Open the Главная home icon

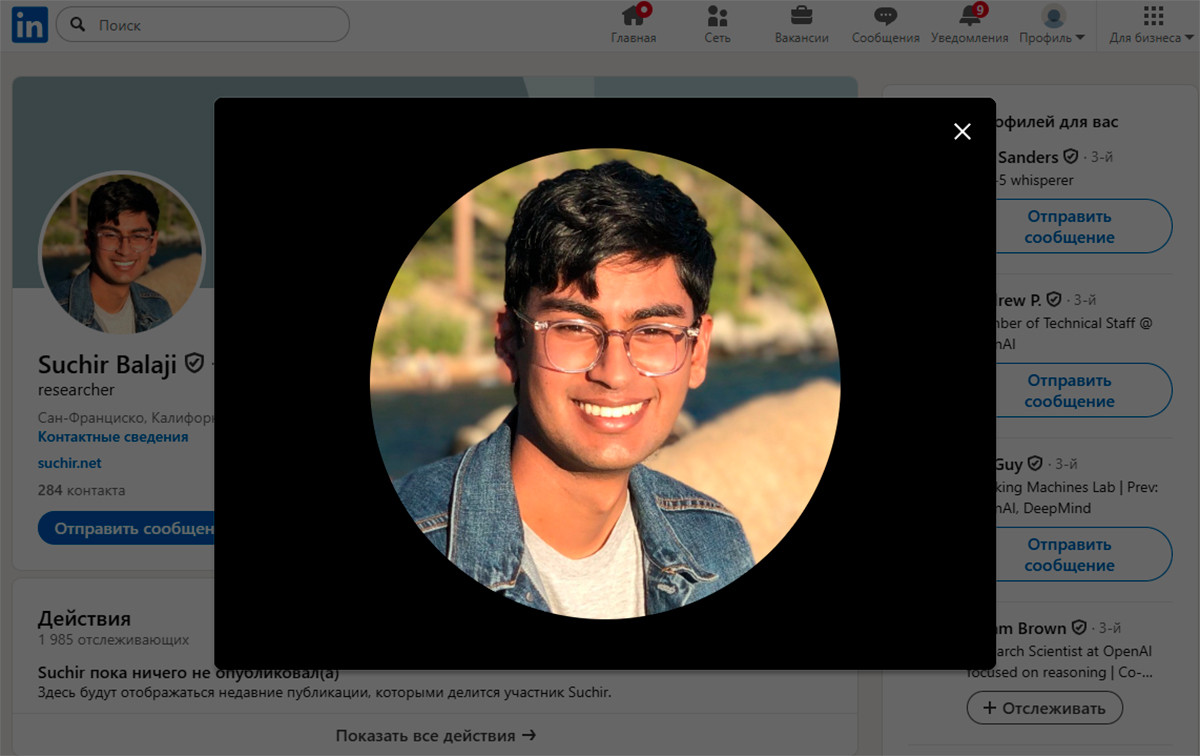click(x=633, y=17)
